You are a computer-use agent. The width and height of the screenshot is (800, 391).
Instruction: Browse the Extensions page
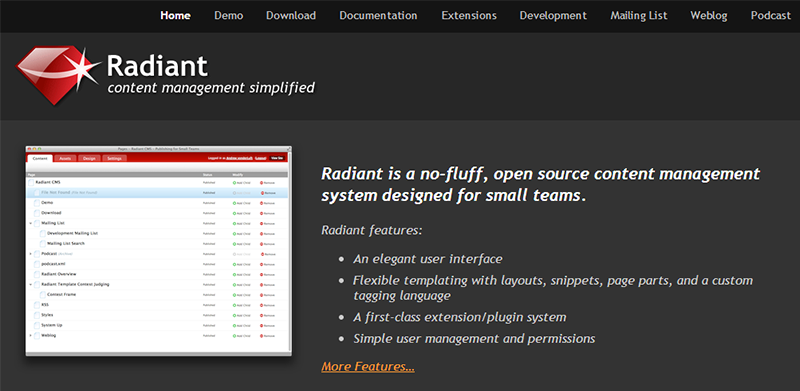click(469, 15)
